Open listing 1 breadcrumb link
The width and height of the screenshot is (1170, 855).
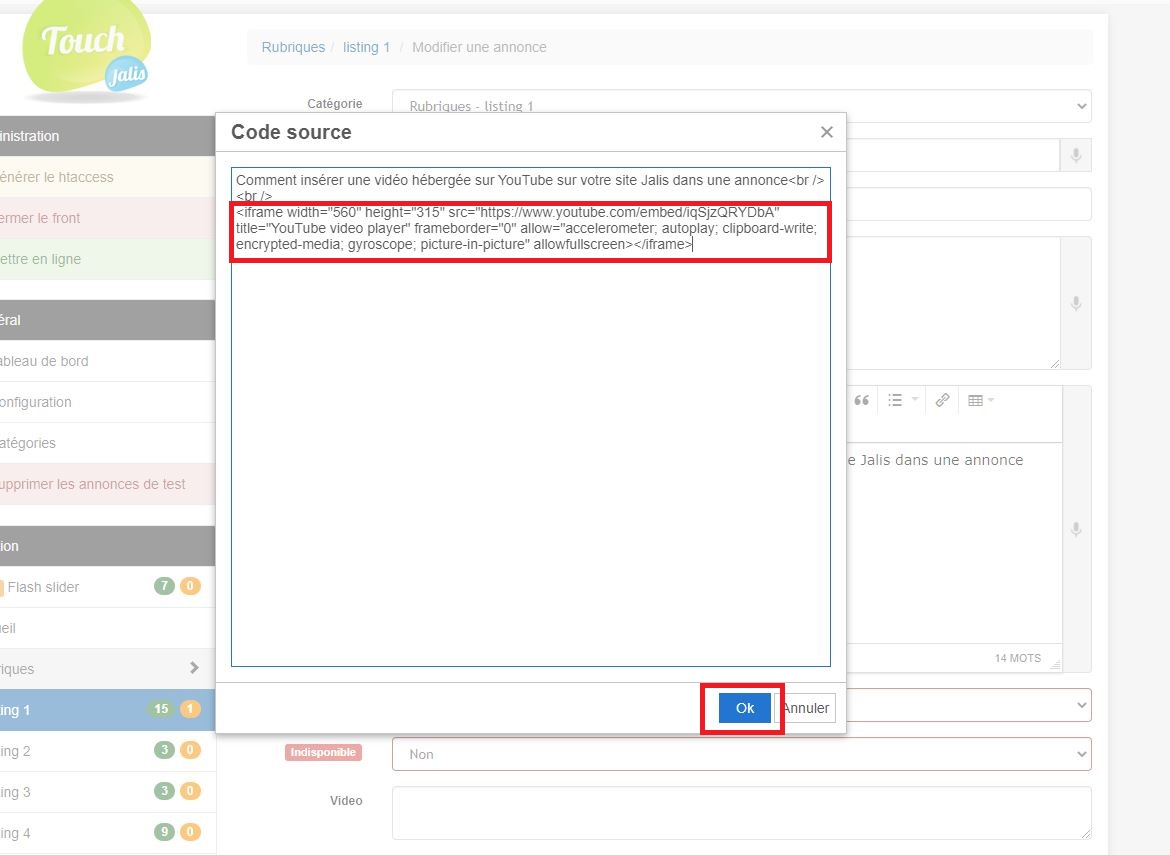click(x=366, y=47)
